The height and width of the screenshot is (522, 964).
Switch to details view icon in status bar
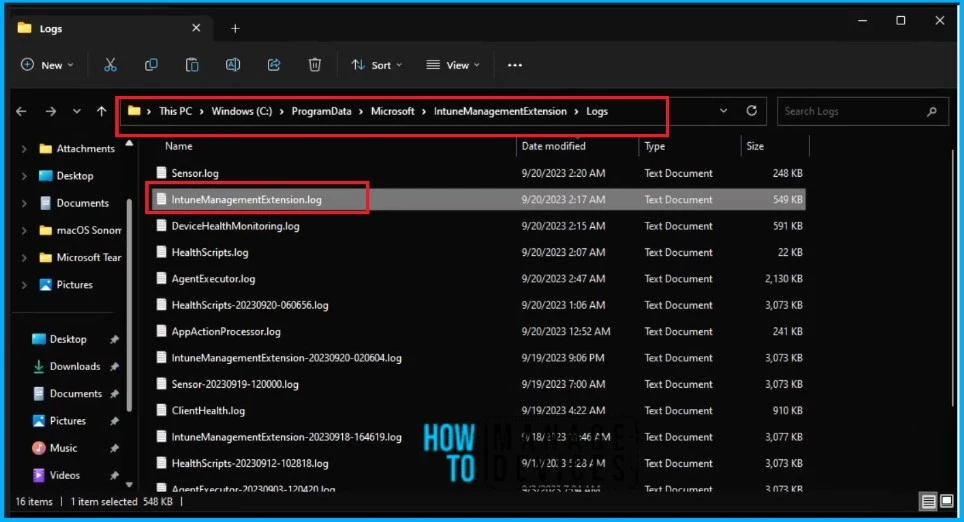click(x=928, y=502)
